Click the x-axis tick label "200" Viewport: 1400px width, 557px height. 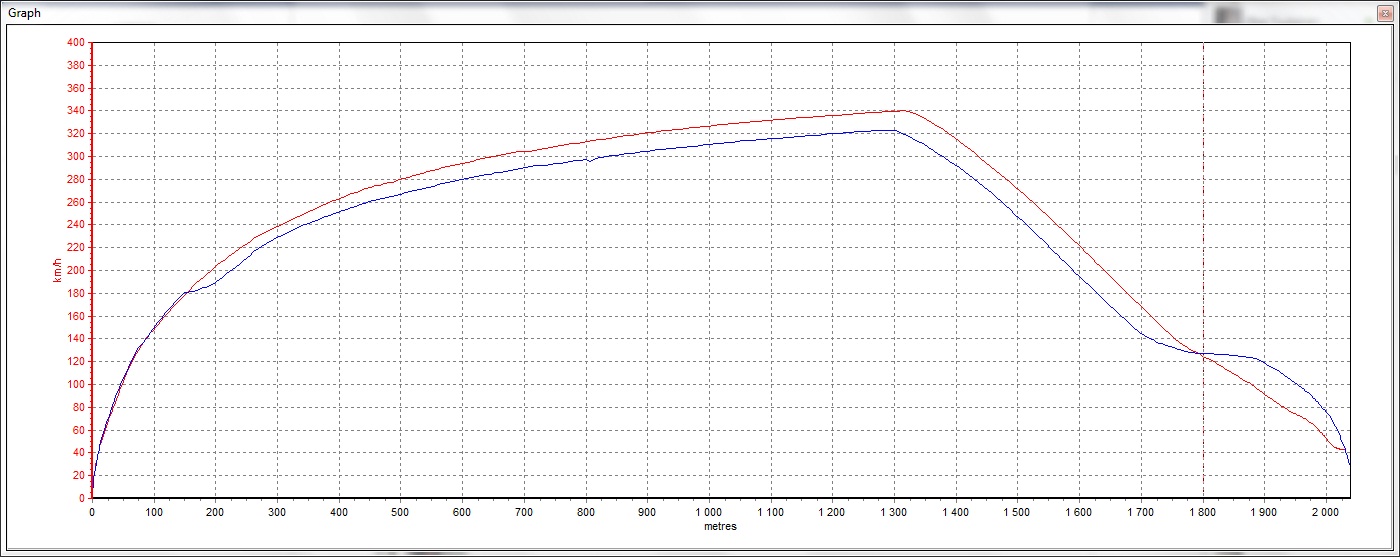[x=215, y=511]
